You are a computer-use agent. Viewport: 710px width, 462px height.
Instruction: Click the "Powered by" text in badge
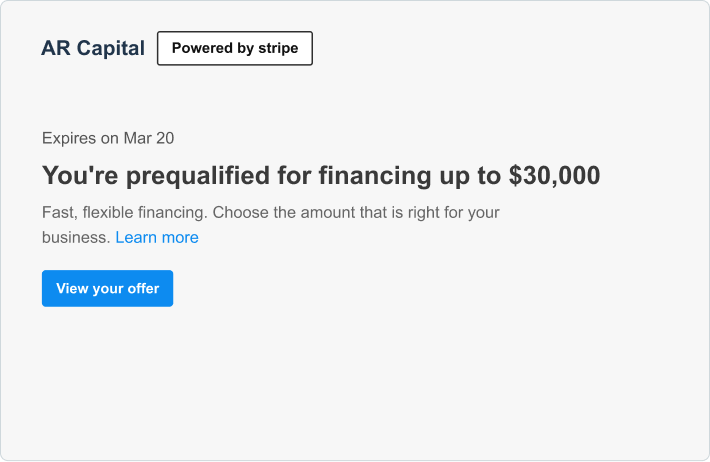point(211,48)
